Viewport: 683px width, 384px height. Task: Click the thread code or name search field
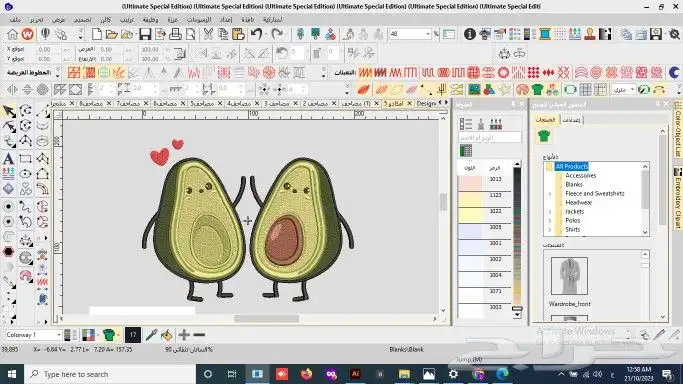click(490, 138)
